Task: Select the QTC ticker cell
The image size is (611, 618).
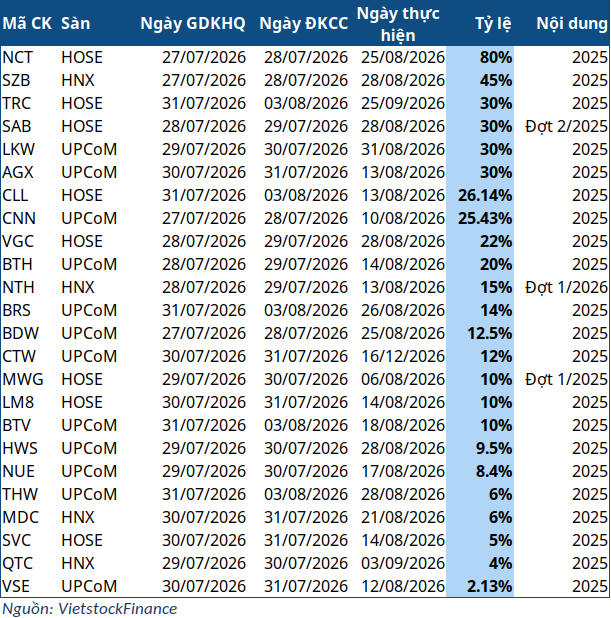Action: 18,563
